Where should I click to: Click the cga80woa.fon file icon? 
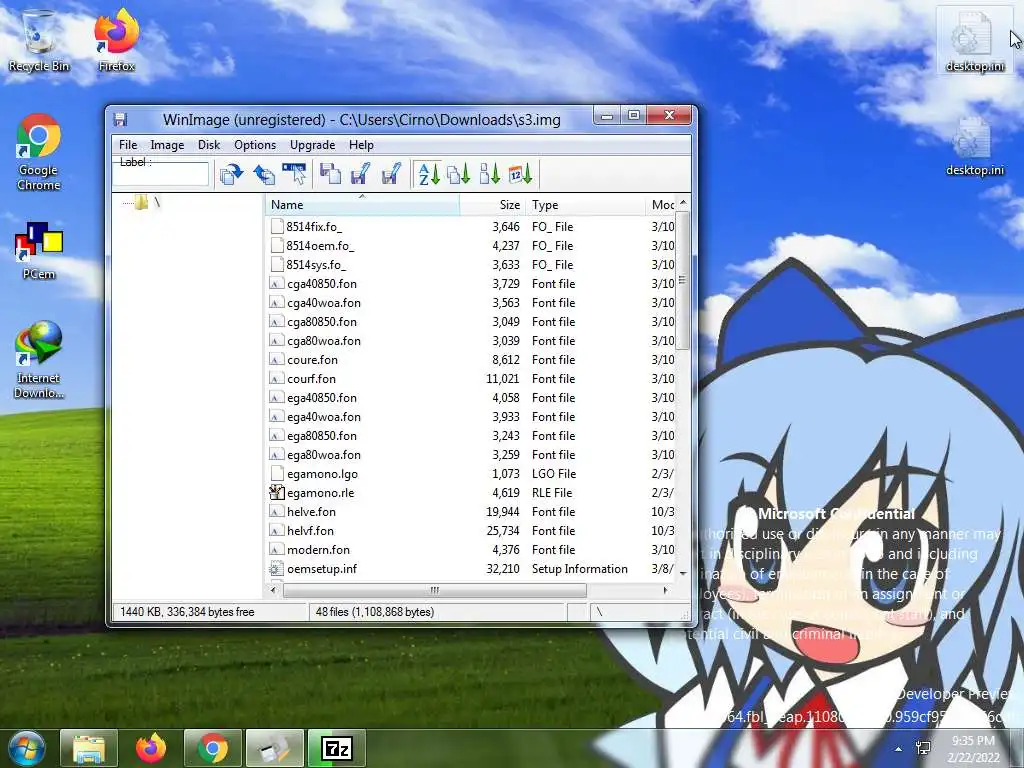tap(277, 341)
